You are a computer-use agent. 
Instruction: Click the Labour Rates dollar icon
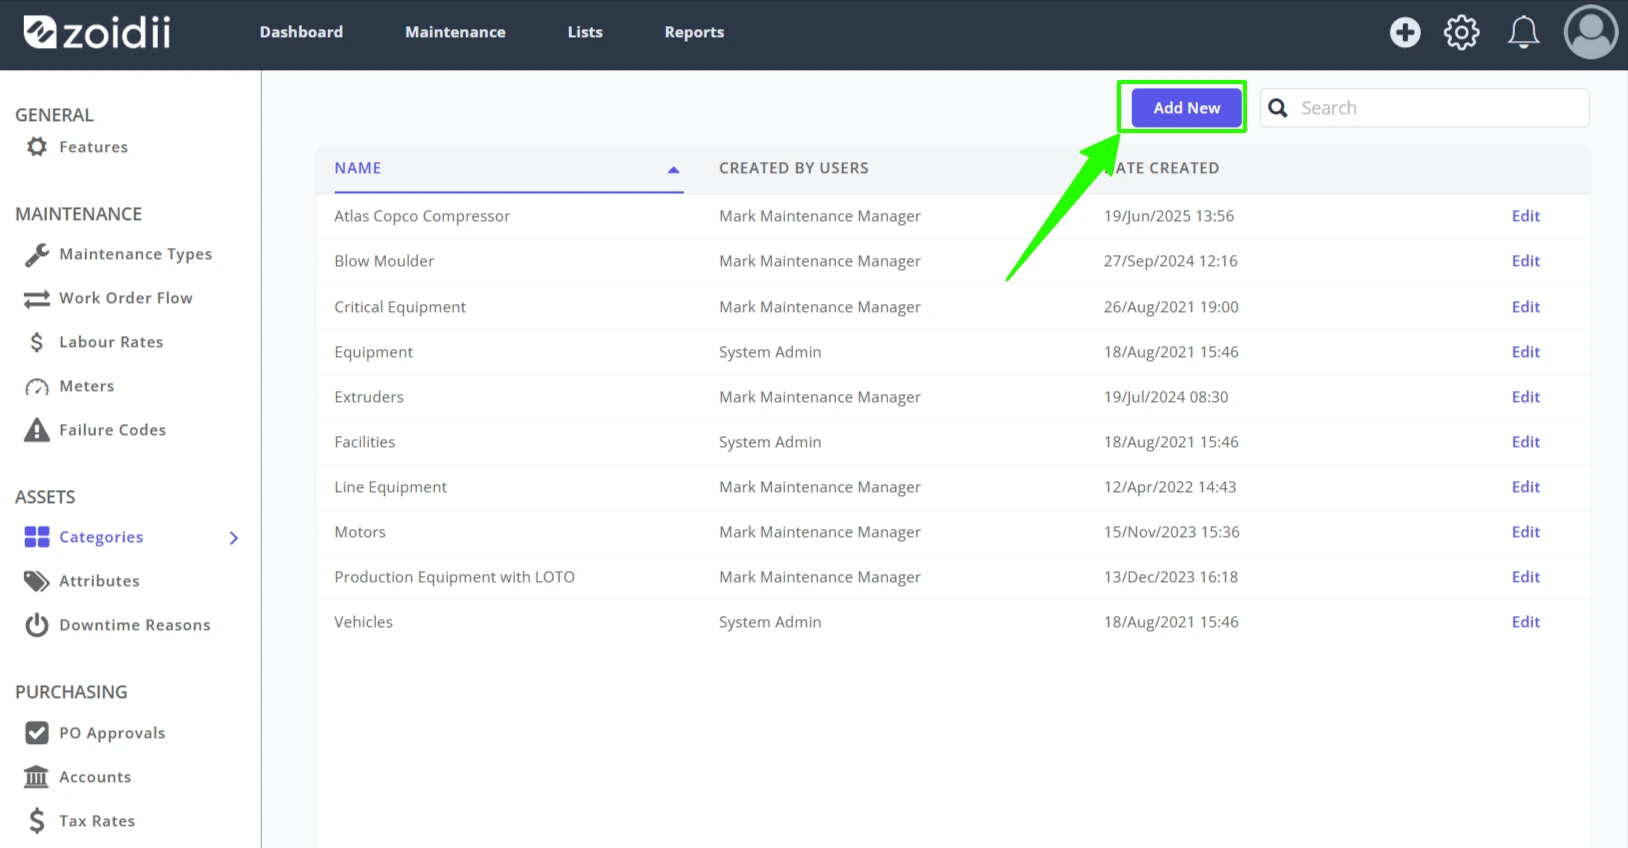(37, 342)
